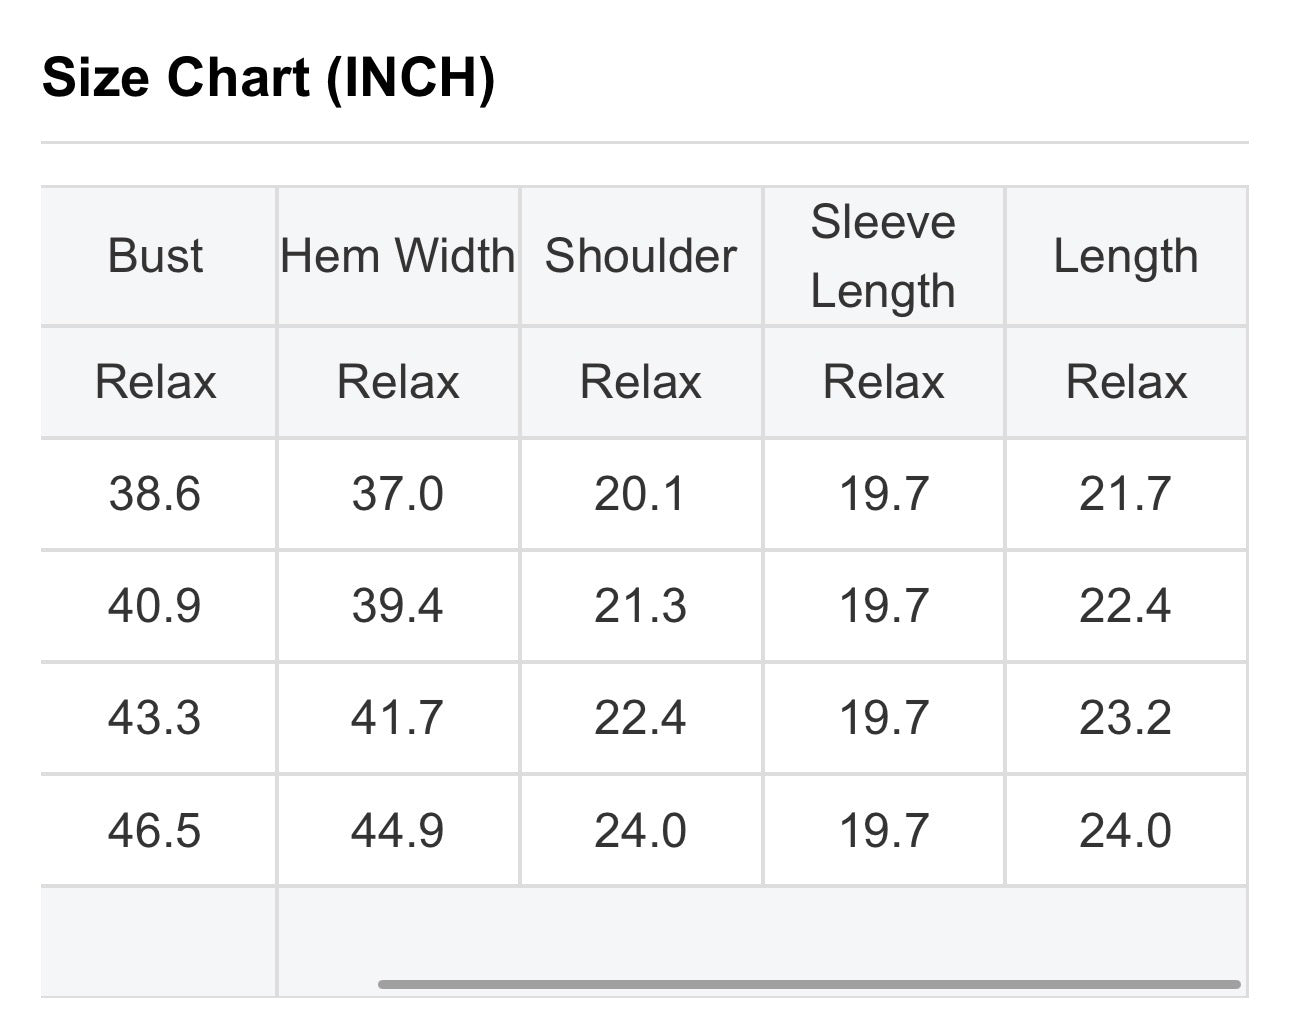Click the Sleeve Length column header
This screenshot has height=1035, width=1290.
(883, 256)
